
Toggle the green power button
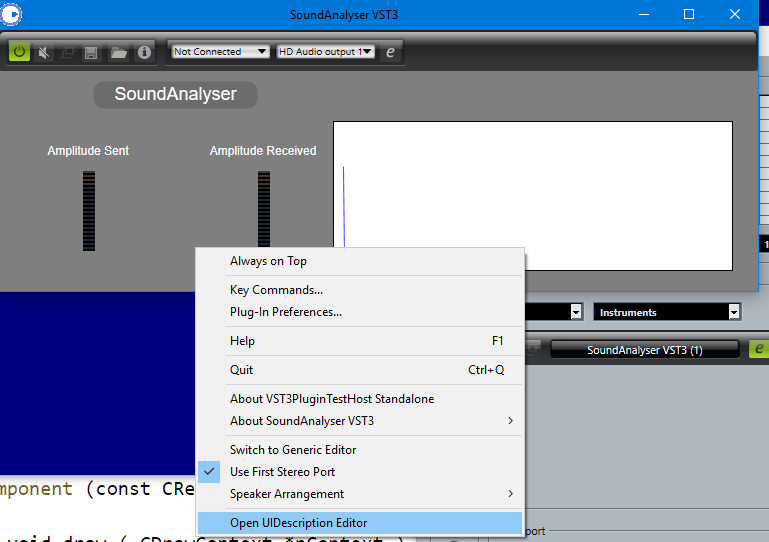(19, 52)
